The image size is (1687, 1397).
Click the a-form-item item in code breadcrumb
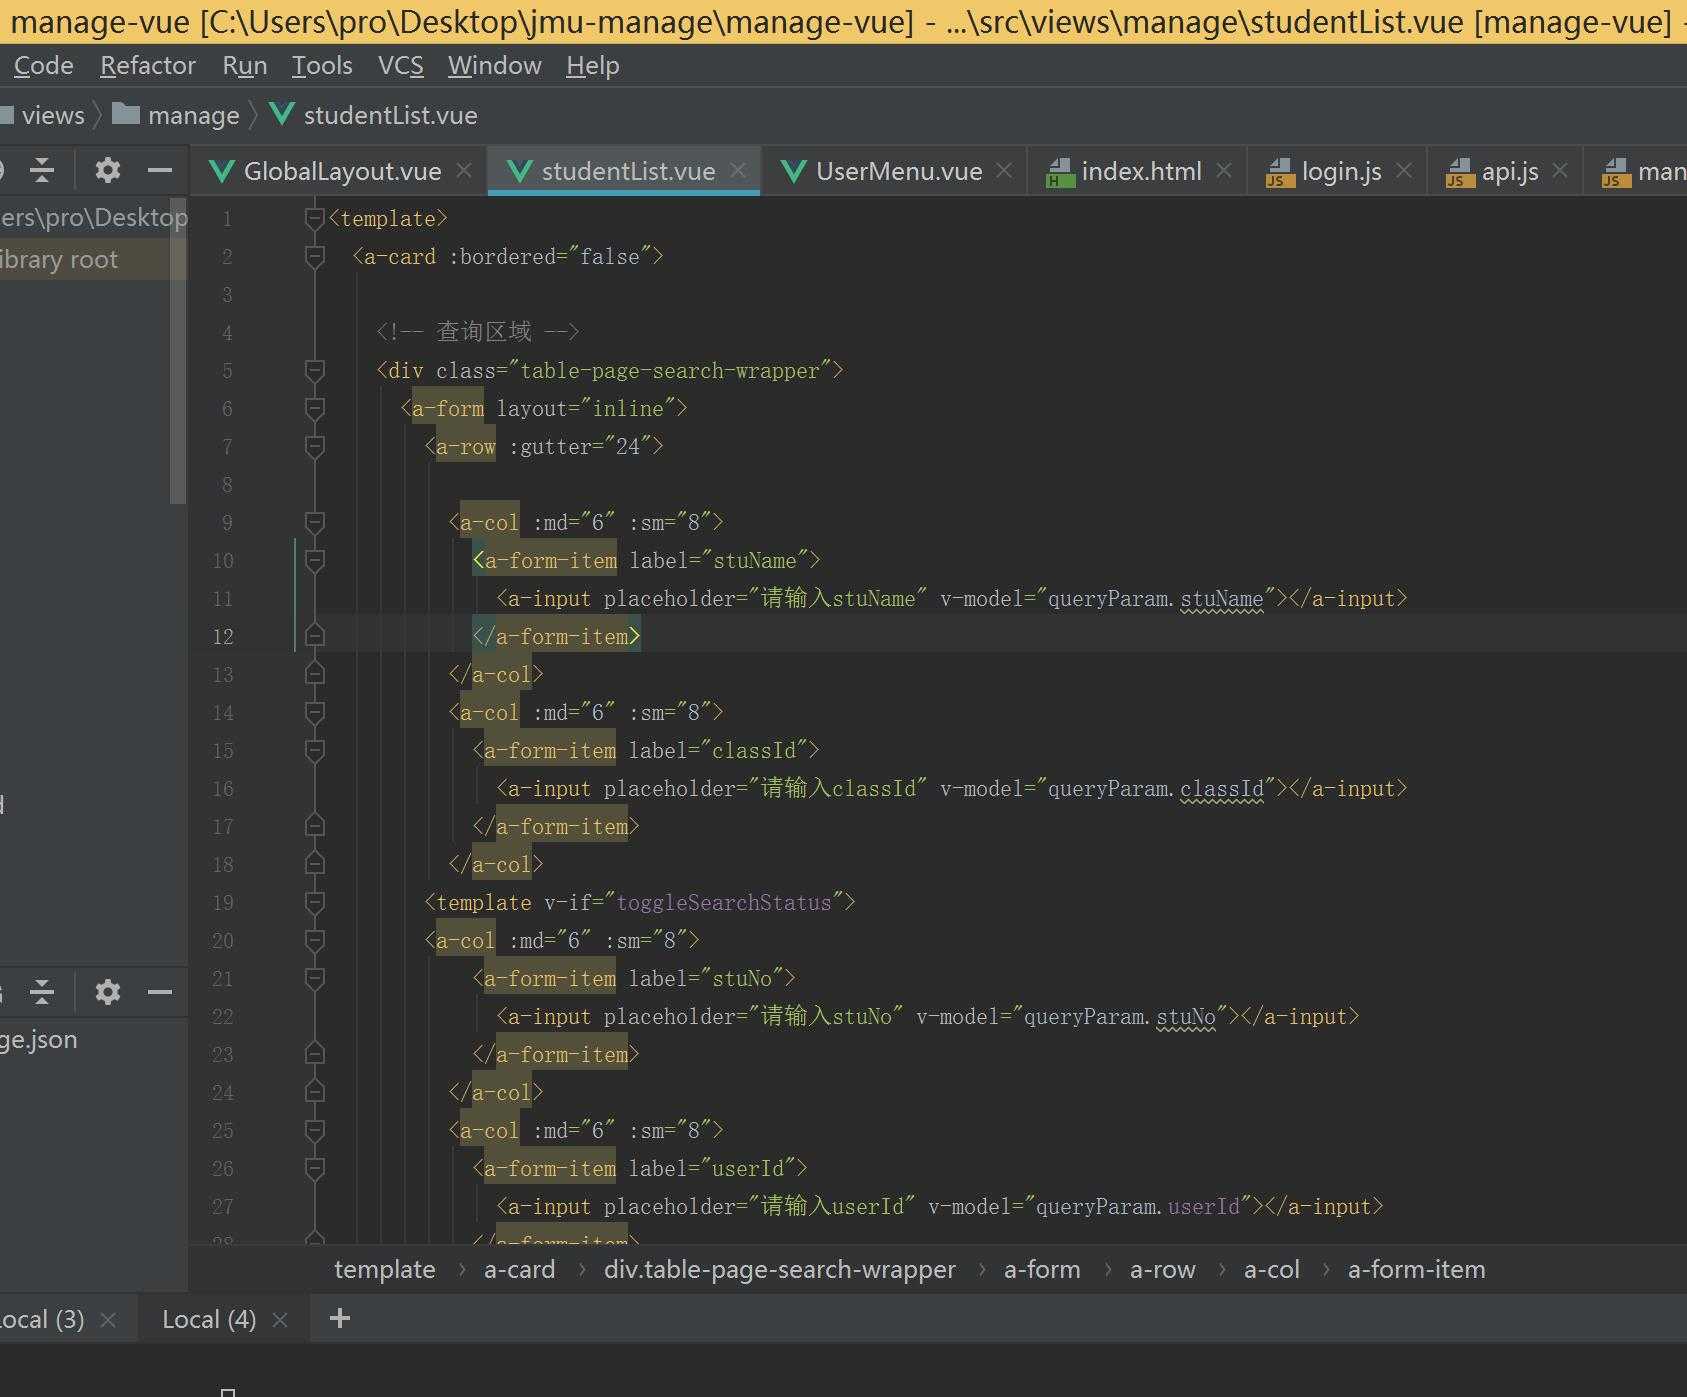pos(1416,1269)
